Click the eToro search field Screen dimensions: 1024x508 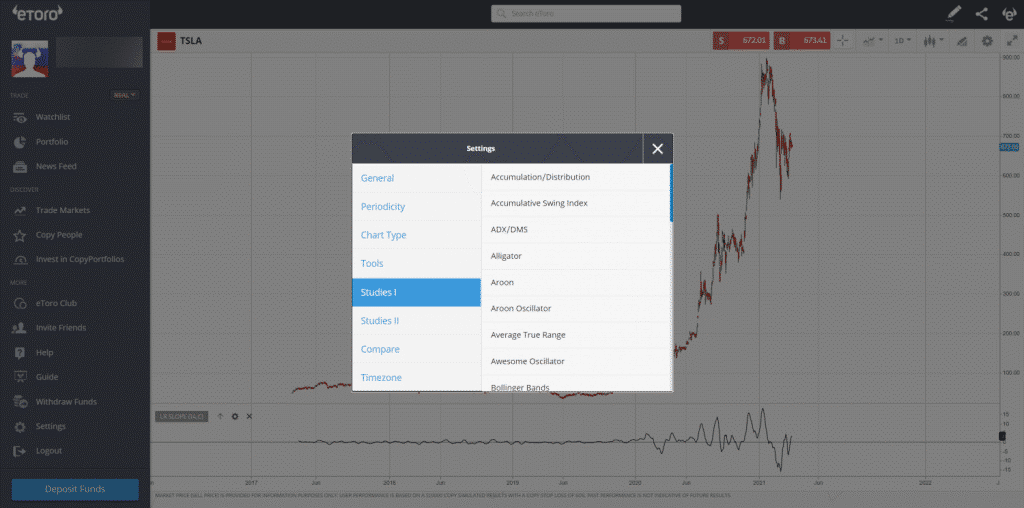click(x=586, y=14)
